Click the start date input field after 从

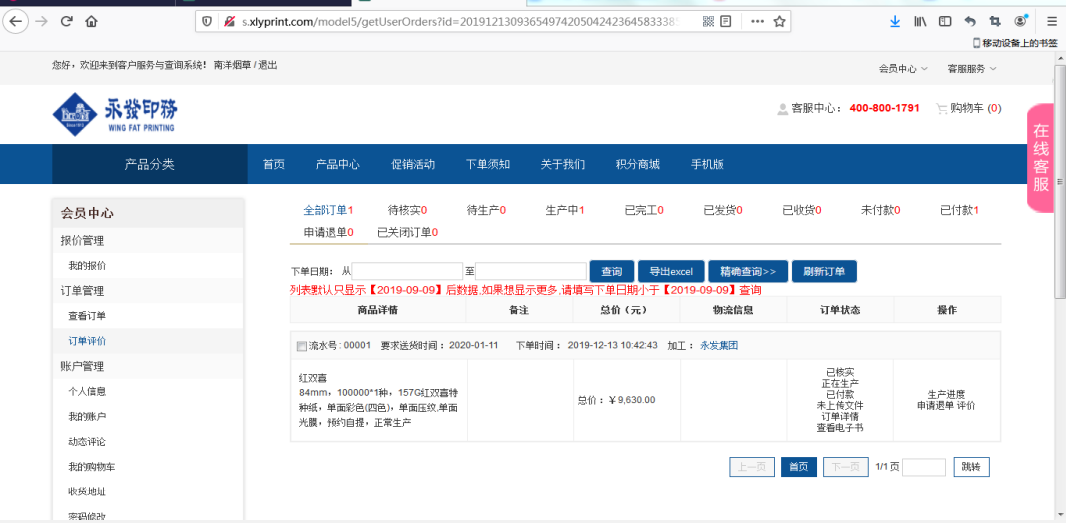click(407, 272)
